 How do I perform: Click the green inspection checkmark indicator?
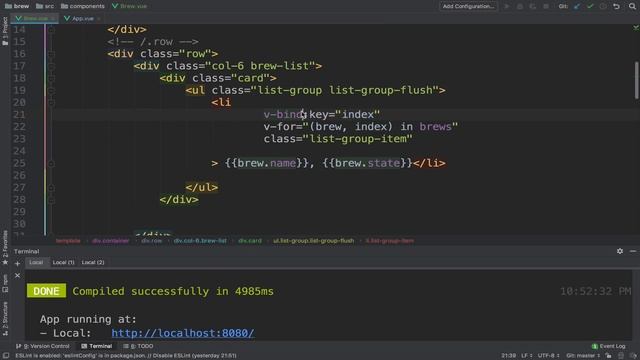point(636,28)
